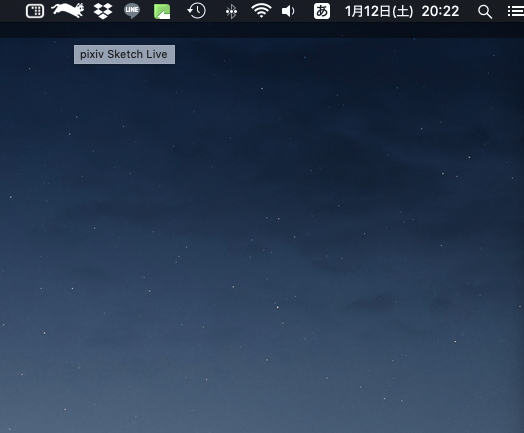Open the Wi-Fi status menu
This screenshot has height=433, width=524.
(x=261, y=10)
